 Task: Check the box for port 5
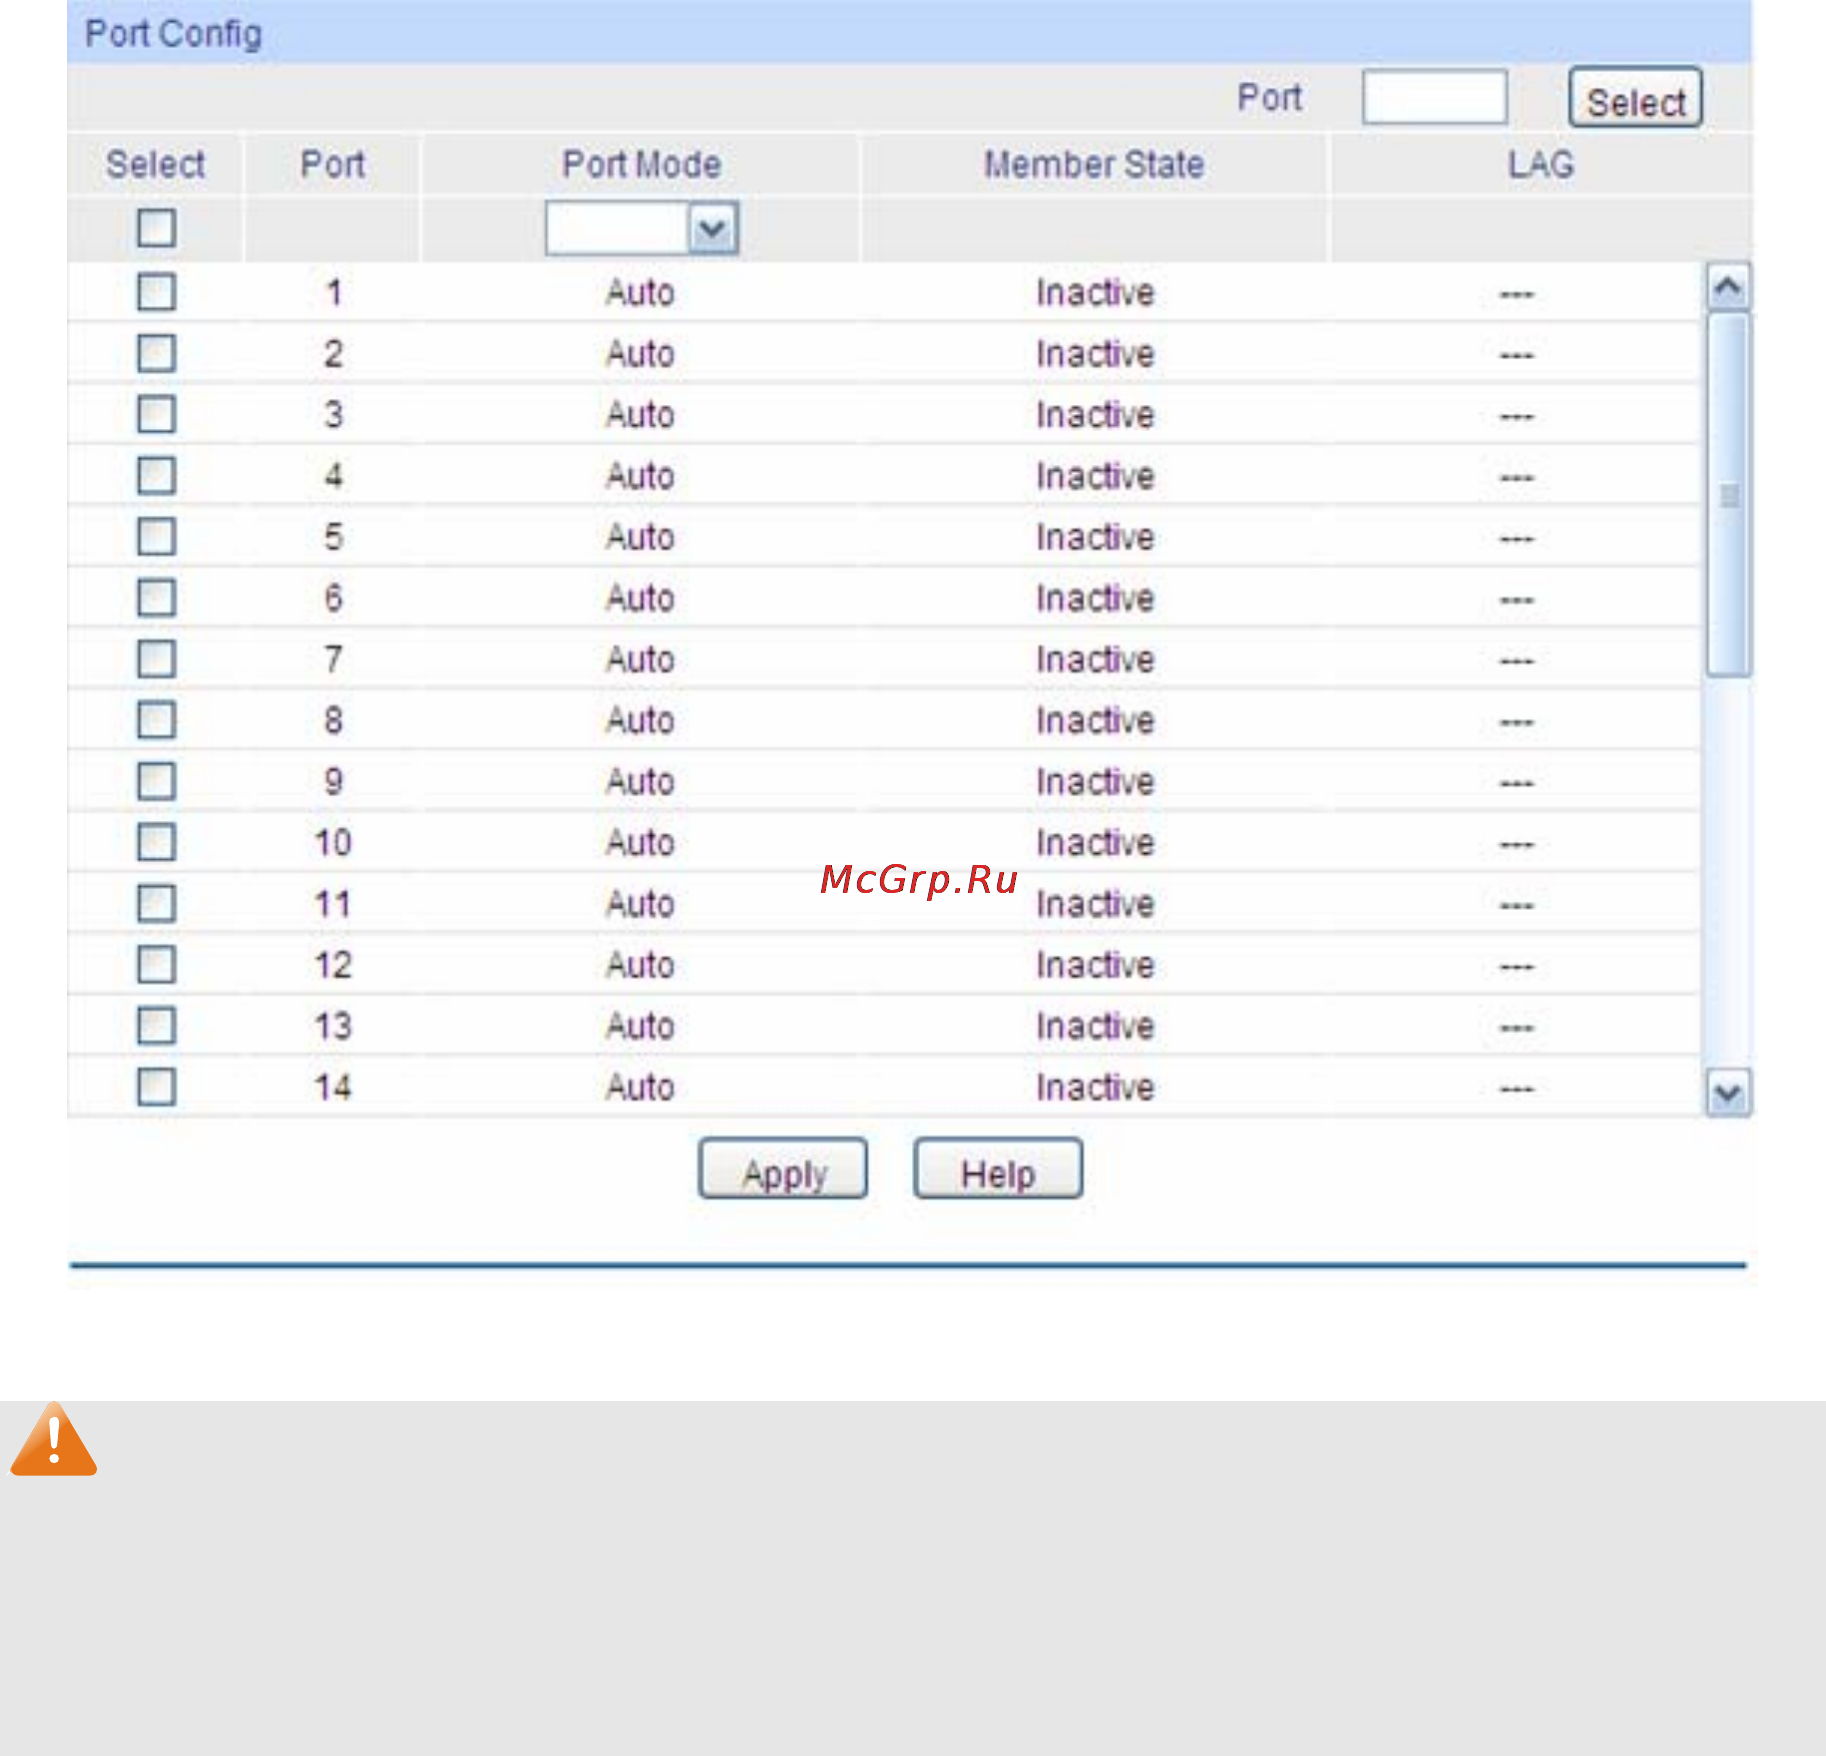pyautogui.click(x=156, y=536)
